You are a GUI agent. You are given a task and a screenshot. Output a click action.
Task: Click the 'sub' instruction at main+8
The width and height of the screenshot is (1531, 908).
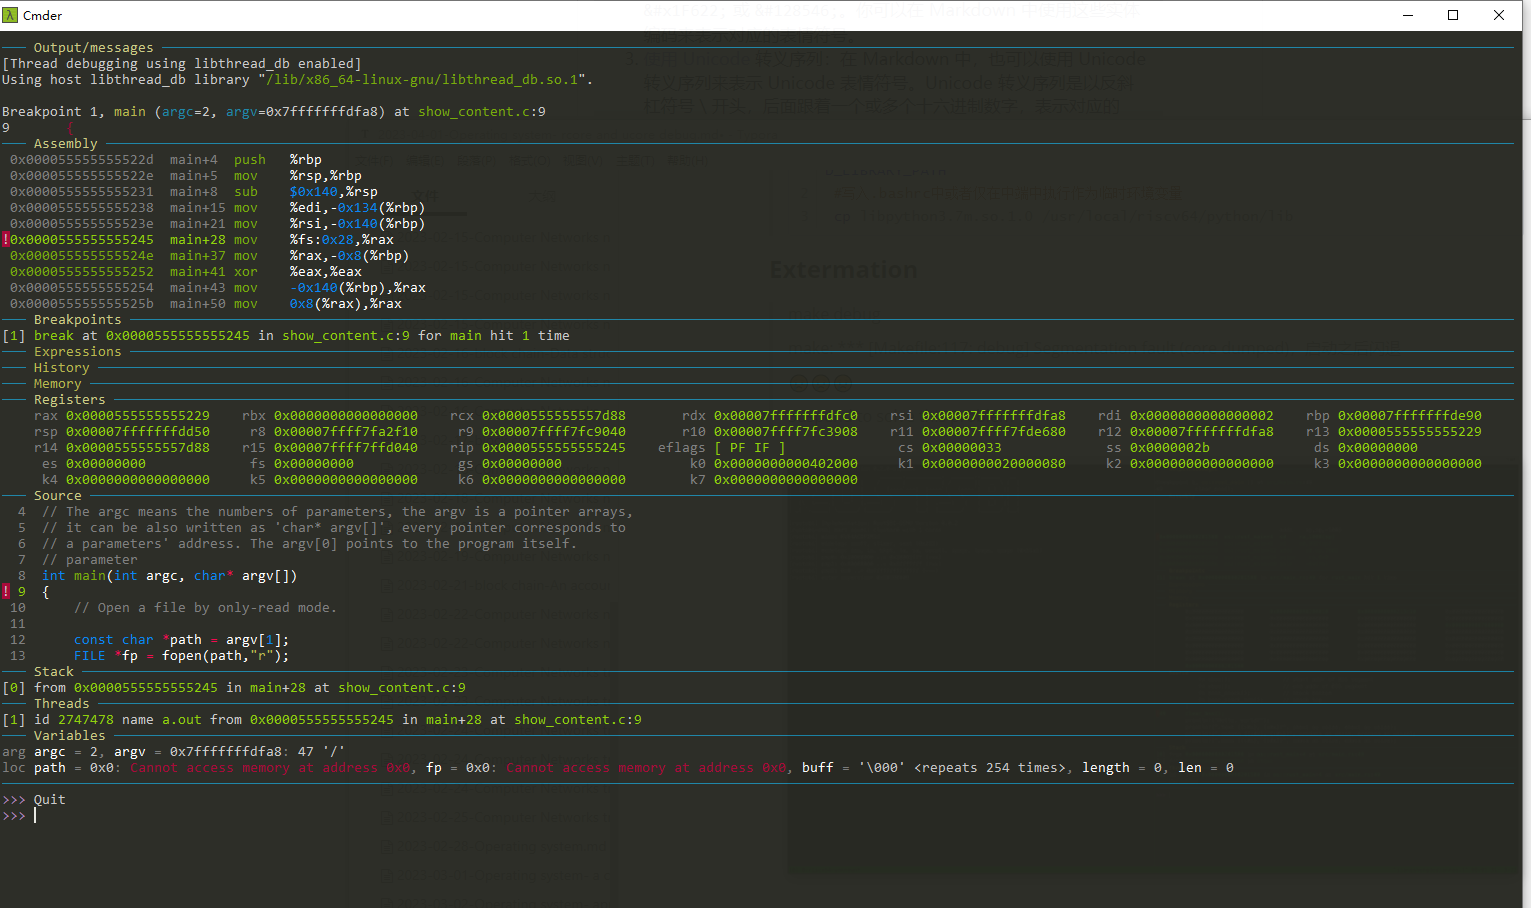[246, 192]
